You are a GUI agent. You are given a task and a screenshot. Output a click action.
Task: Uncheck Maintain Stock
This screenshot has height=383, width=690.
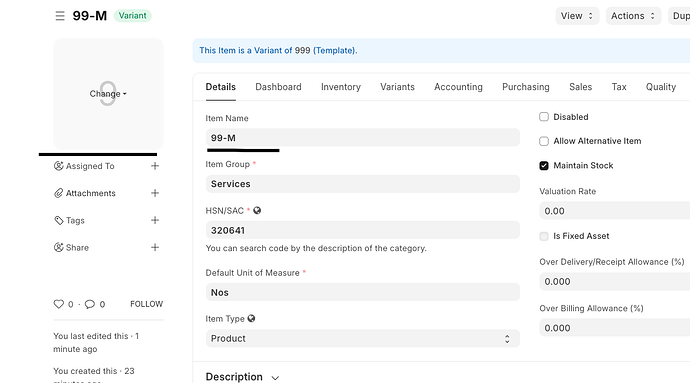click(544, 166)
